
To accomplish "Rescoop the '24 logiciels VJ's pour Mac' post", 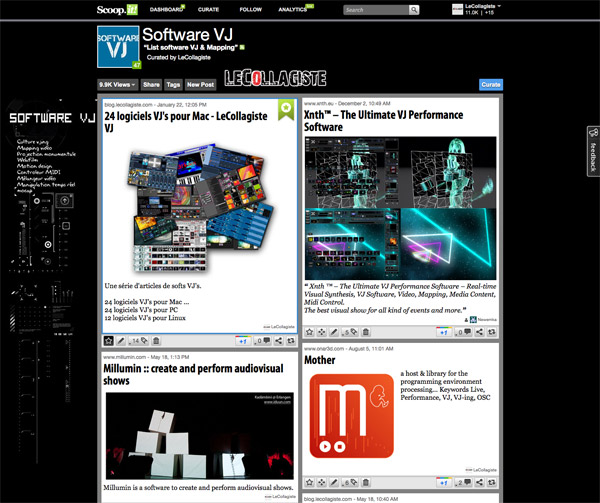I will (291, 340).
